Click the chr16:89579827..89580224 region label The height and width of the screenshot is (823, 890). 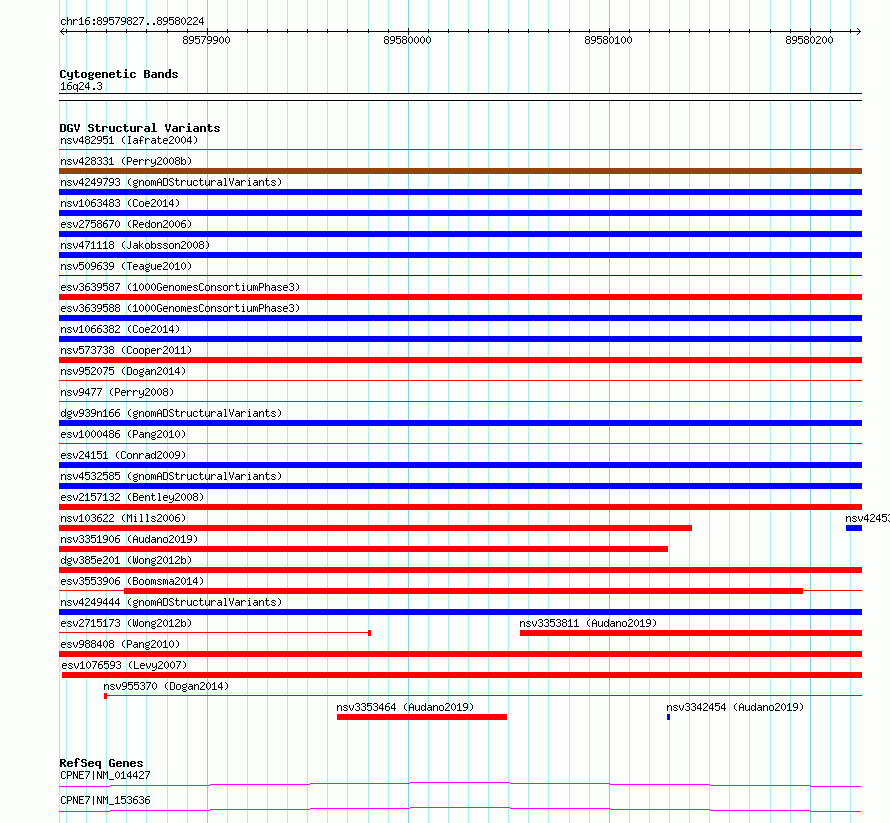point(132,21)
